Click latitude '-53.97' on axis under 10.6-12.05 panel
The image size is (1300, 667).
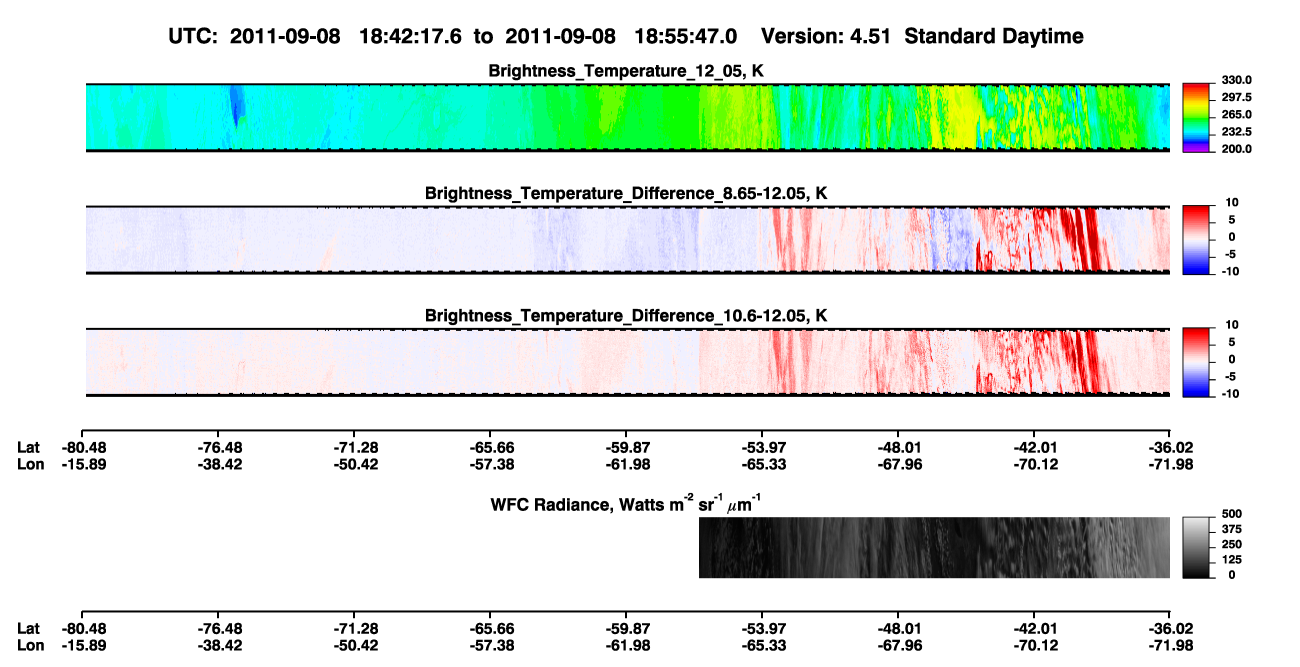(762, 448)
